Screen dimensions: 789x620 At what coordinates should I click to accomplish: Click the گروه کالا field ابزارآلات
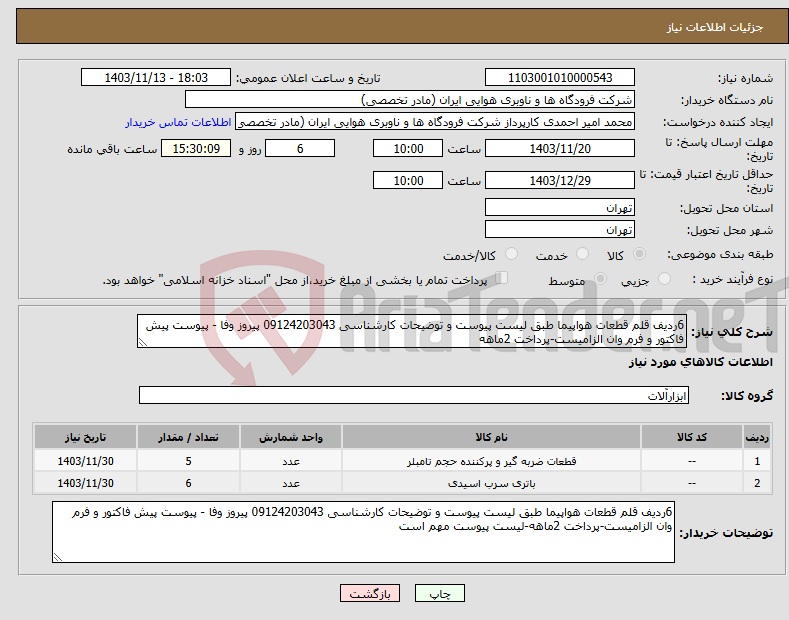(414, 396)
